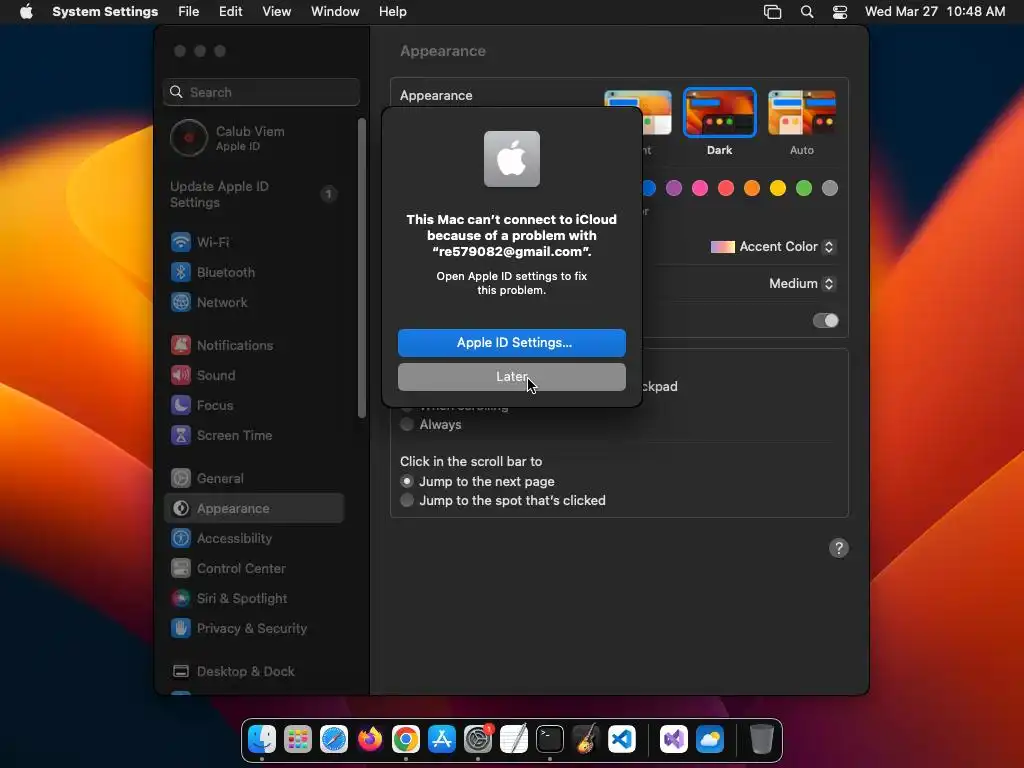
Task: Open the Accent Color highlight dropdown
Action: (773, 247)
